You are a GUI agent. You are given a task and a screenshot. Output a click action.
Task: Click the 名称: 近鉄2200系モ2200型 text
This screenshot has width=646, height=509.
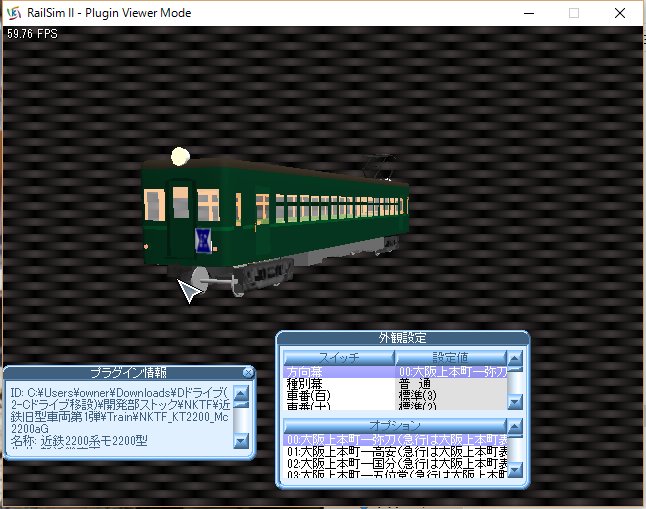pyautogui.click(x=79, y=441)
